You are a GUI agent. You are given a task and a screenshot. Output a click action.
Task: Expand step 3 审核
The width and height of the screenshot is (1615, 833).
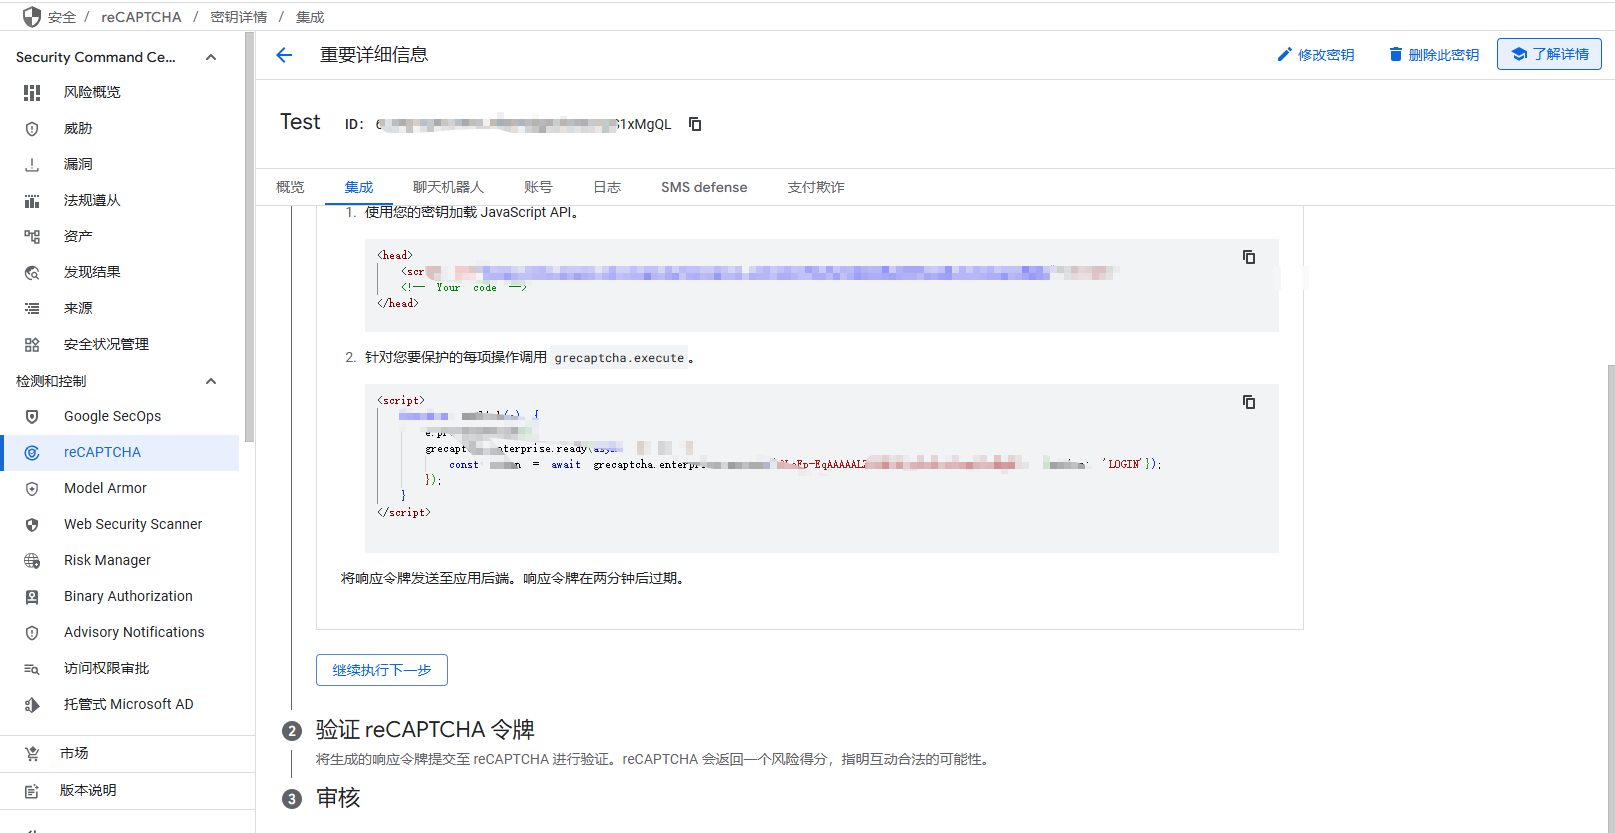[338, 798]
